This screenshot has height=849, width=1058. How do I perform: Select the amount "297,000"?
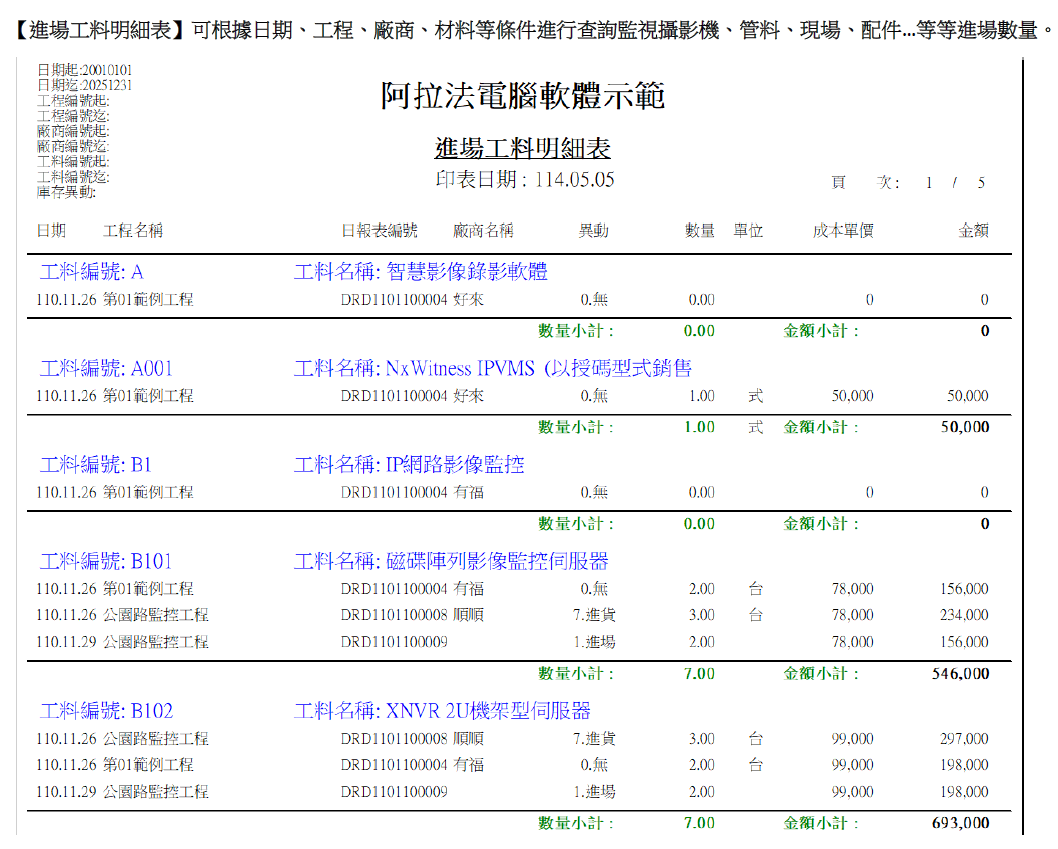point(964,739)
